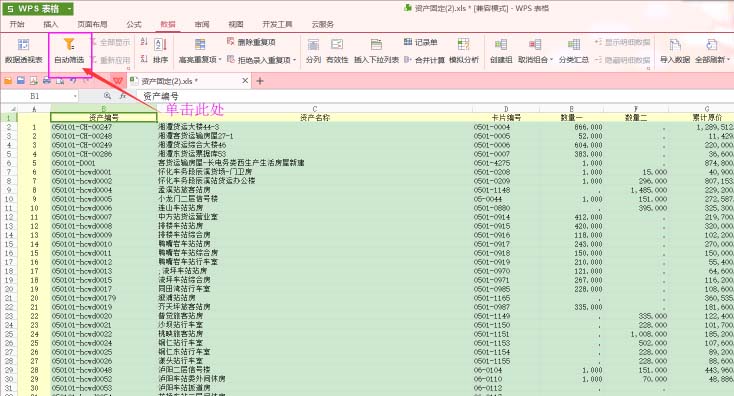The height and width of the screenshot is (396, 734).
Task: Click the 数量二 header cell
Action: pos(636,117)
